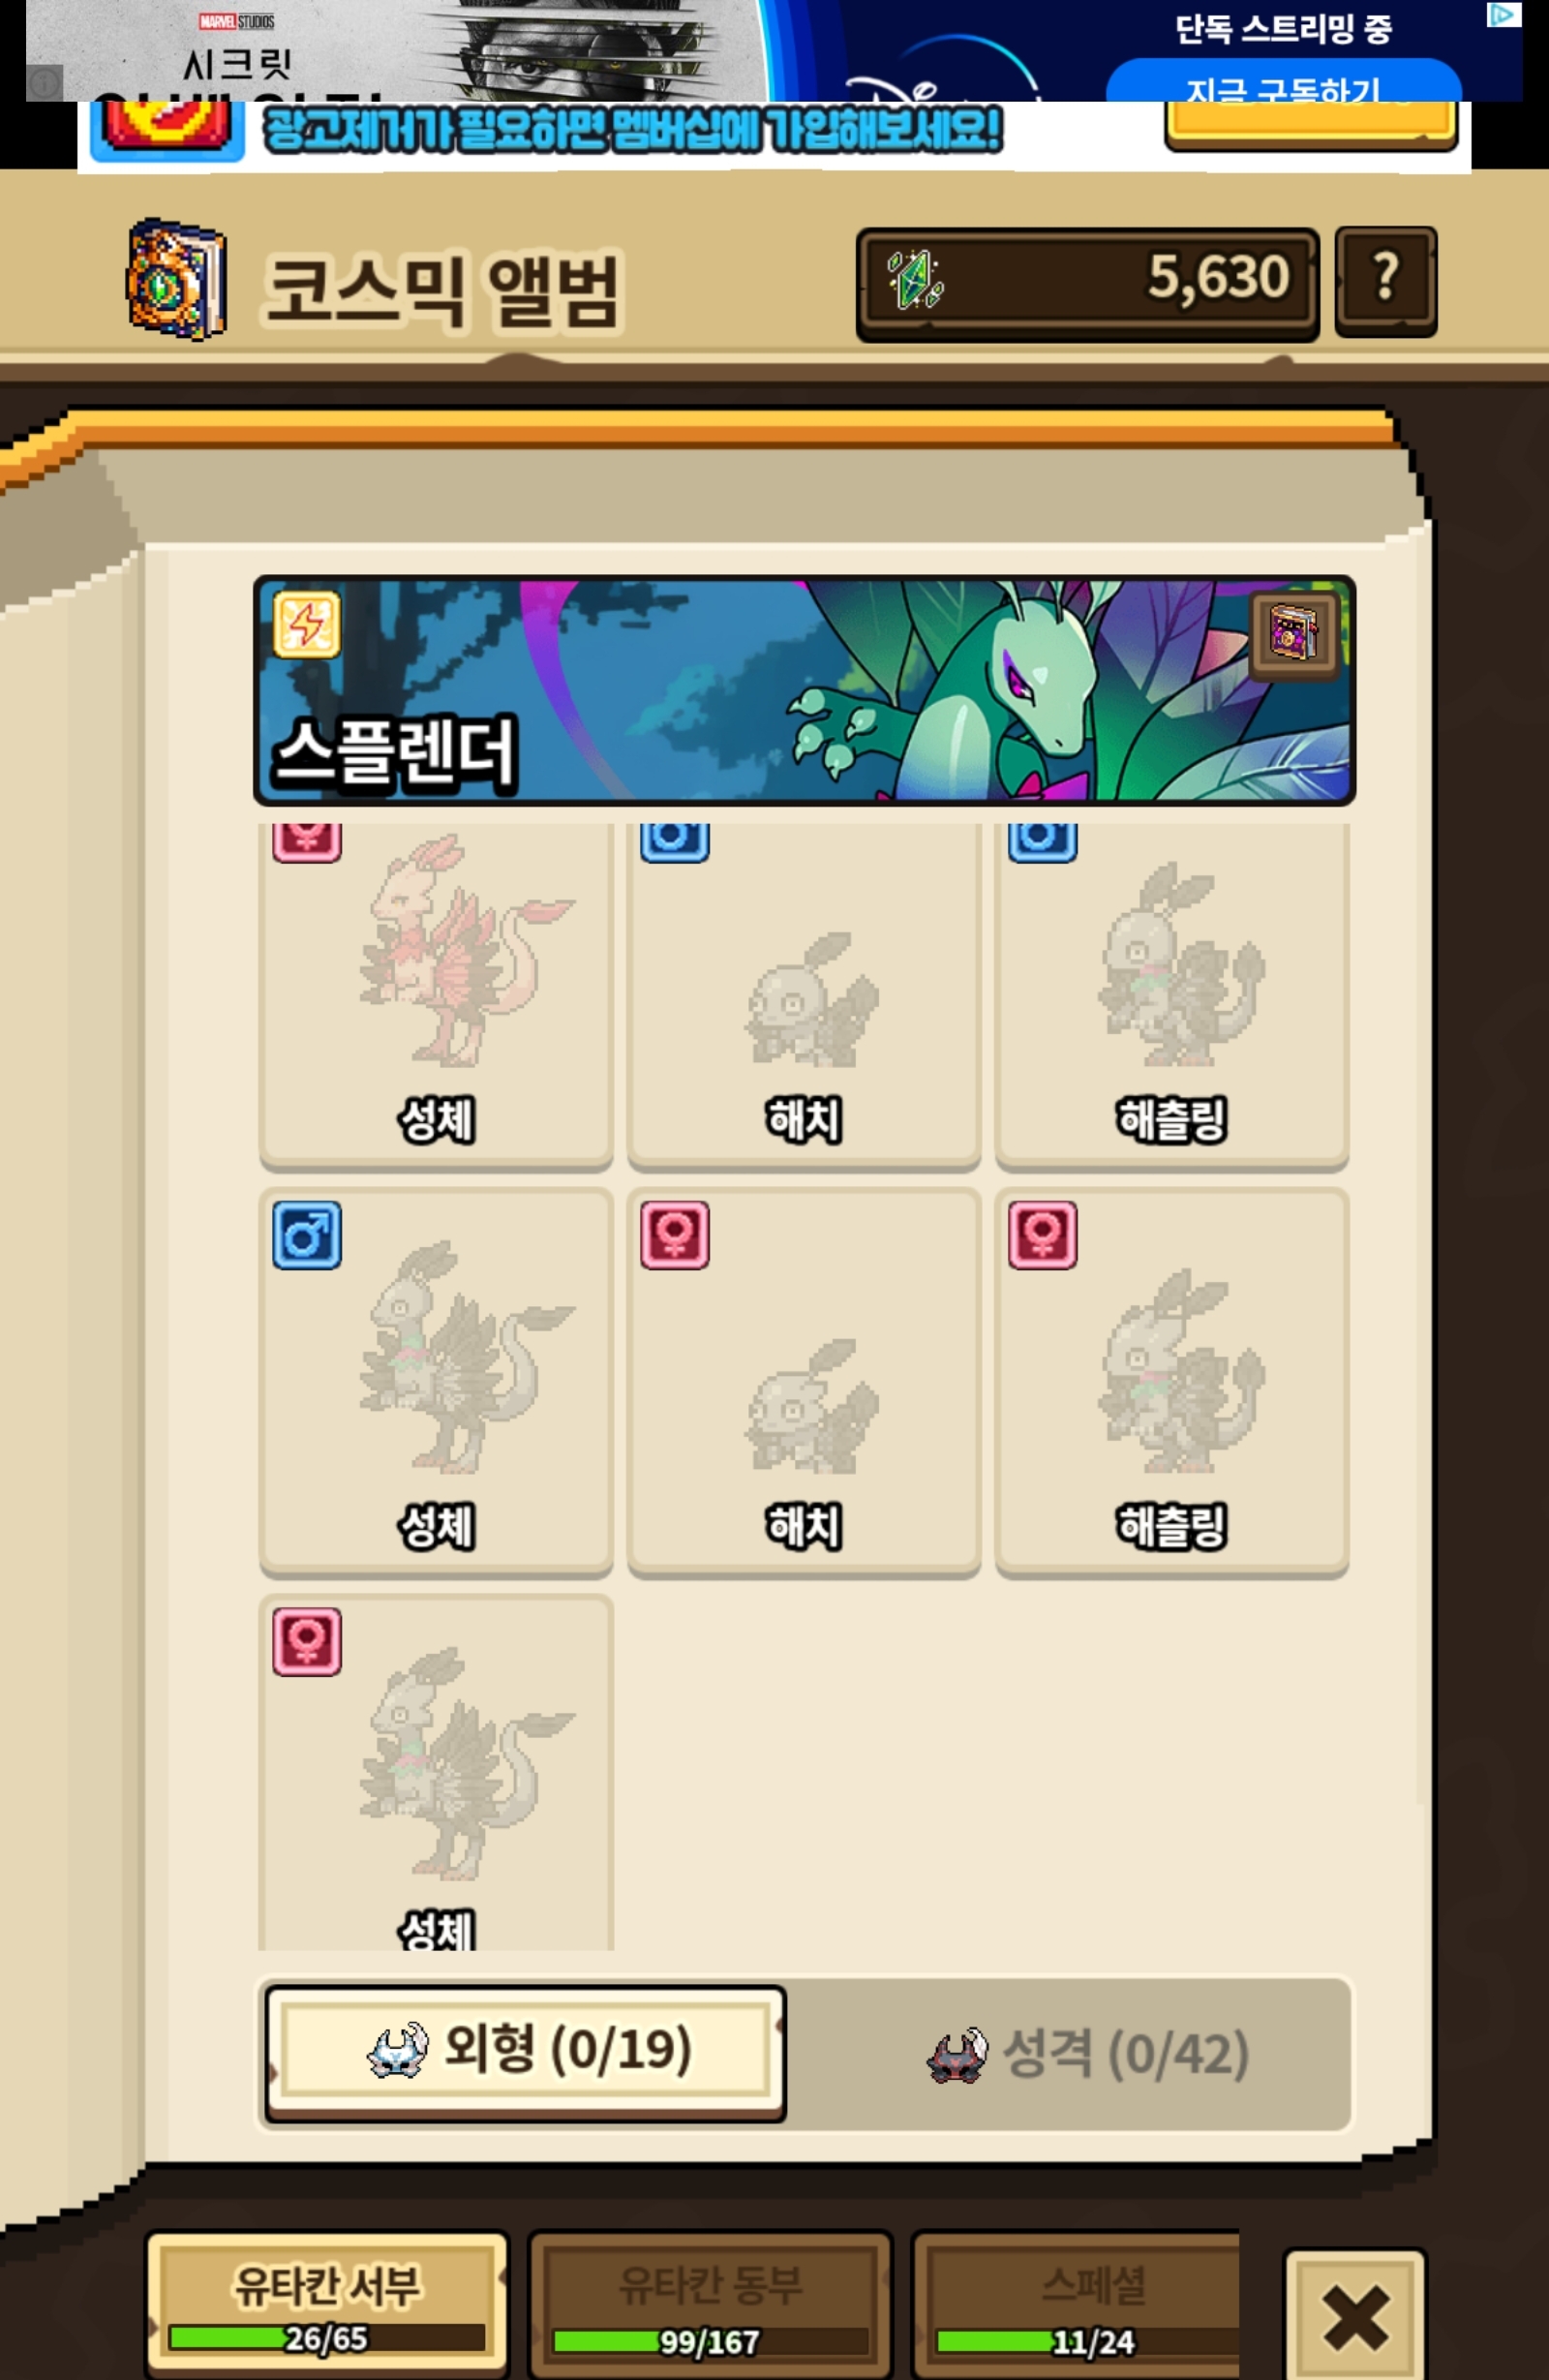This screenshot has height=2380, width=1549.
Task: Select the top-row 해츨링 dragon card
Action: click(1172, 995)
